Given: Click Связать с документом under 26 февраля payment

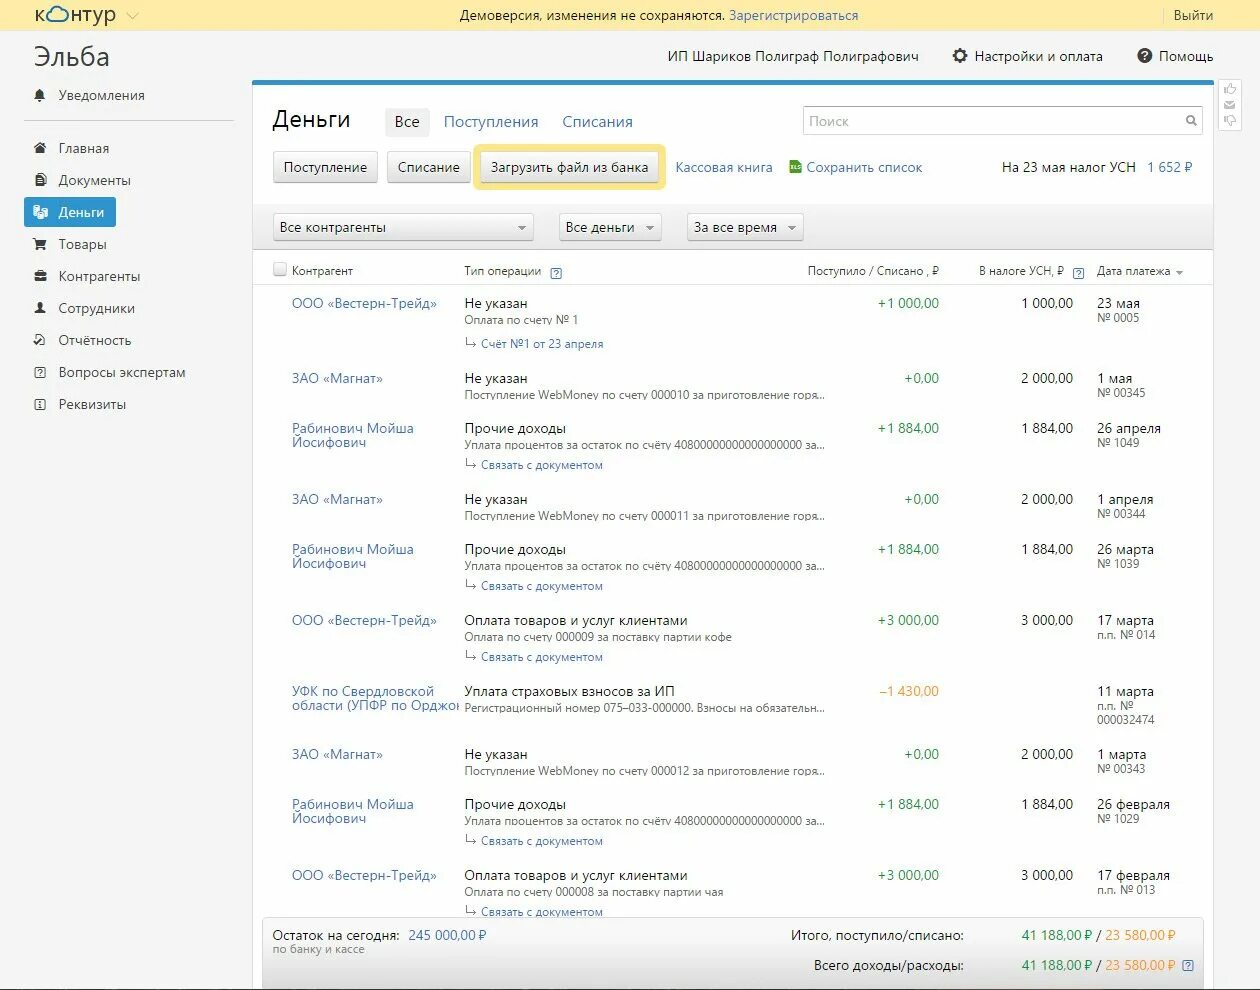Looking at the screenshot, I should (x=542, y=841).
